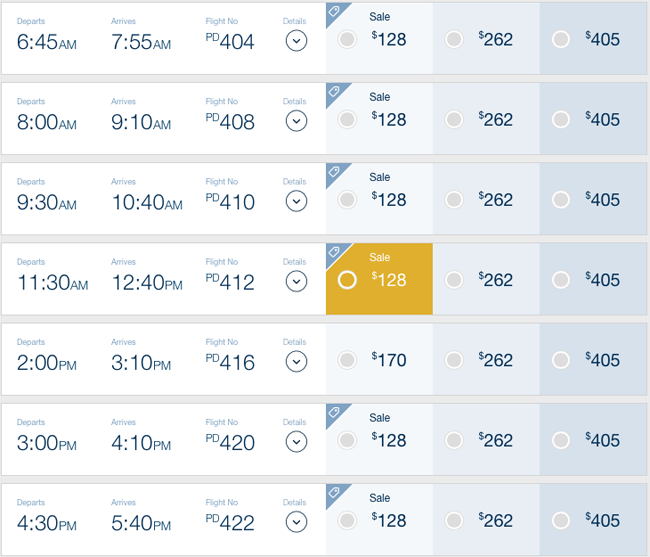Expand details for flight PD404

point(296,41)
